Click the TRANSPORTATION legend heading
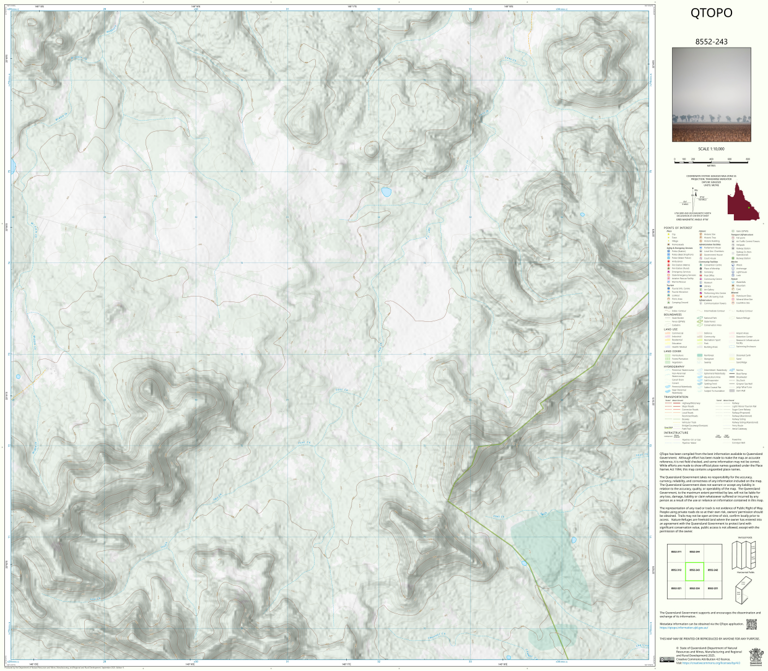 [x=676, y=397]
